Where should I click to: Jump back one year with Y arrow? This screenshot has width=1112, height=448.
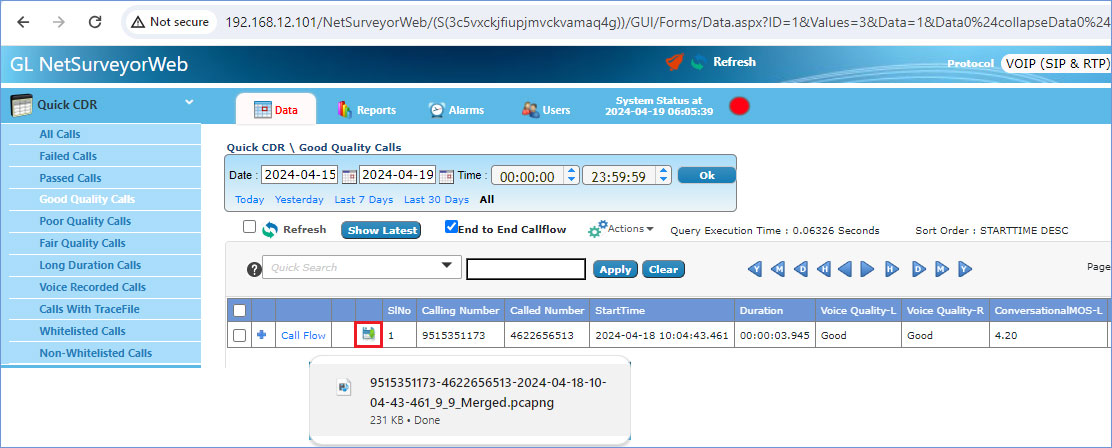757,269
